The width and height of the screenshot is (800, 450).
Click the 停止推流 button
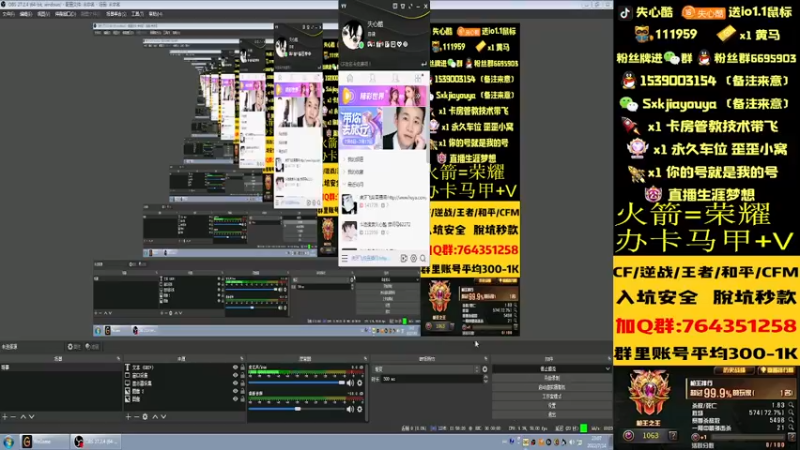point(548,368)
